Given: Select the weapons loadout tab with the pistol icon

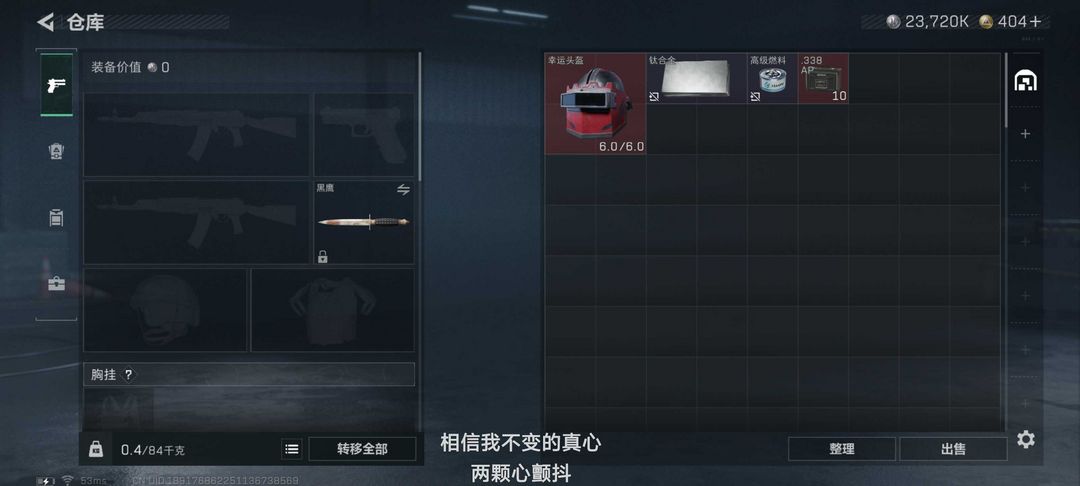Looking at the screenshot, I should tap(56, 85).
